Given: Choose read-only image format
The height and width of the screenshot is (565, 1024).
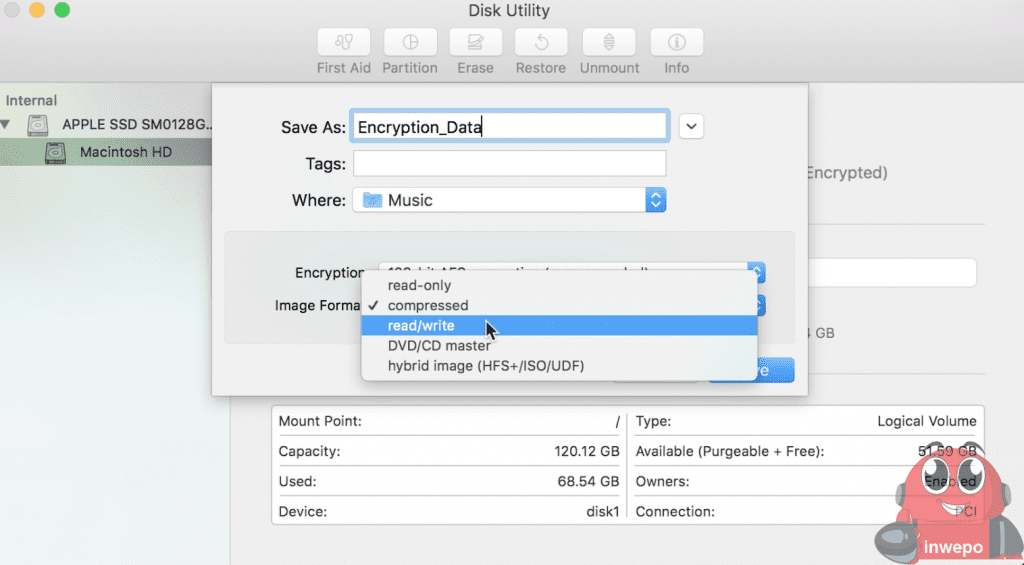Looking at the screenshot, I should click(x=420, y=285).
